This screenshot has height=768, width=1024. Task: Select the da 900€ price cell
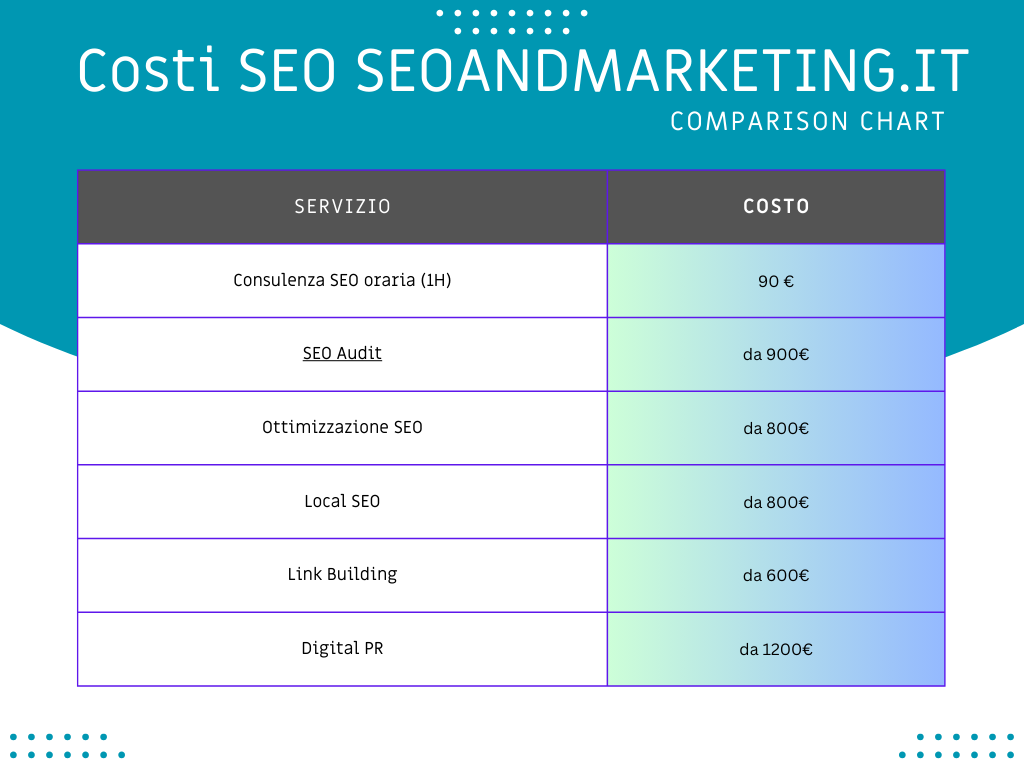click(776, 355)
